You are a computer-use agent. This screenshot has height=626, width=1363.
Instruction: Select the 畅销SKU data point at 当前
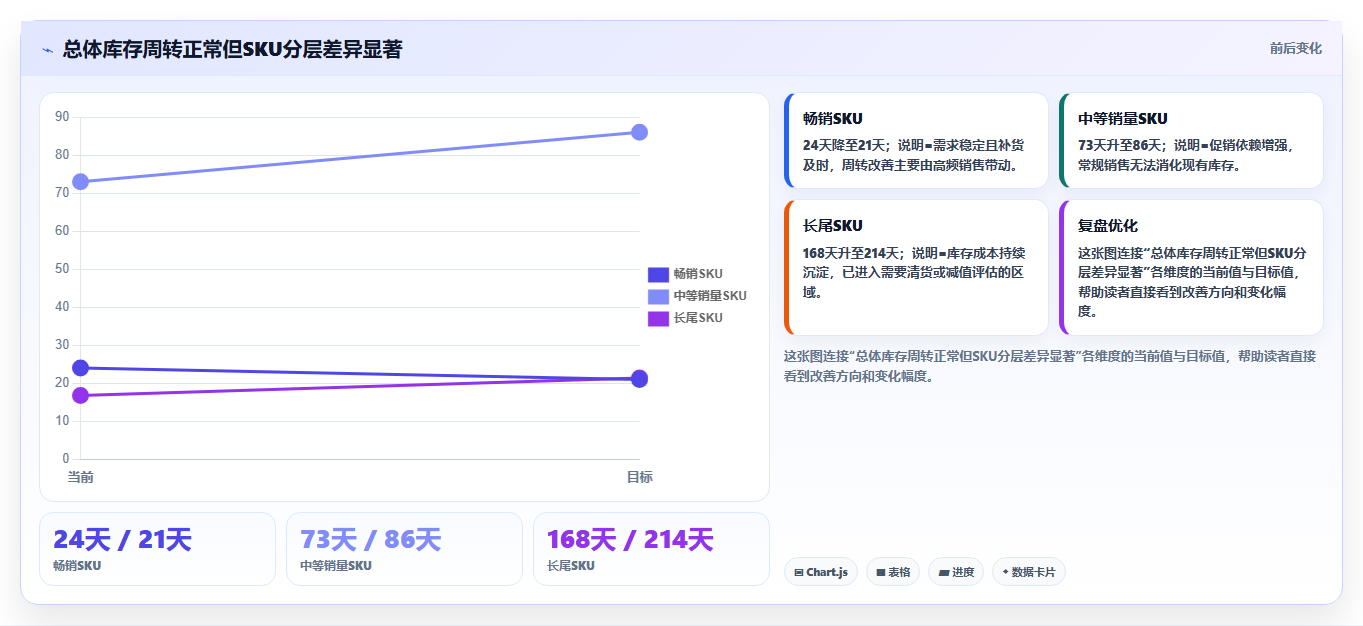81,368
